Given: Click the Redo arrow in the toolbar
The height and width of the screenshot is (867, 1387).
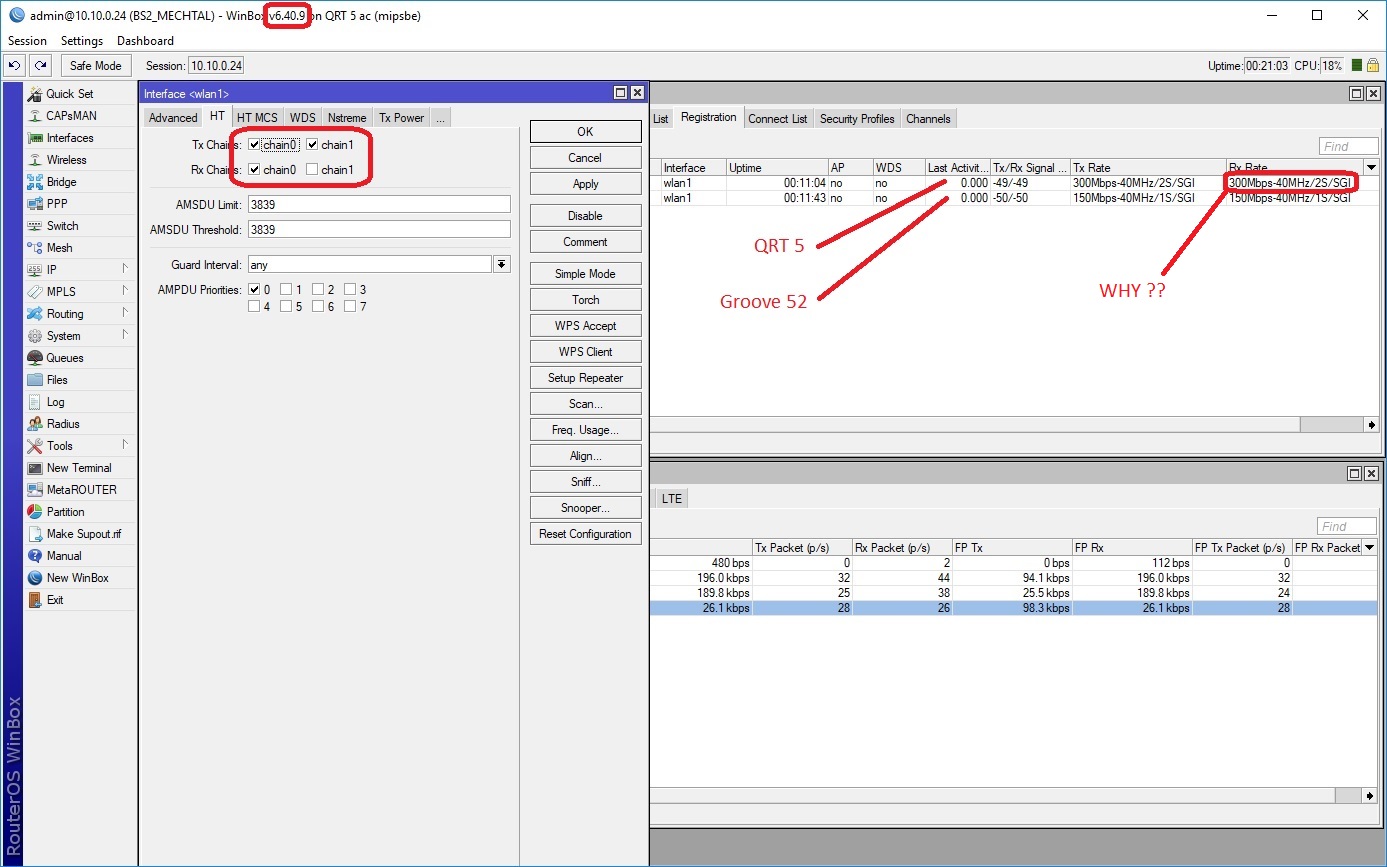Looking at the screenshot, I should point(40,66).
